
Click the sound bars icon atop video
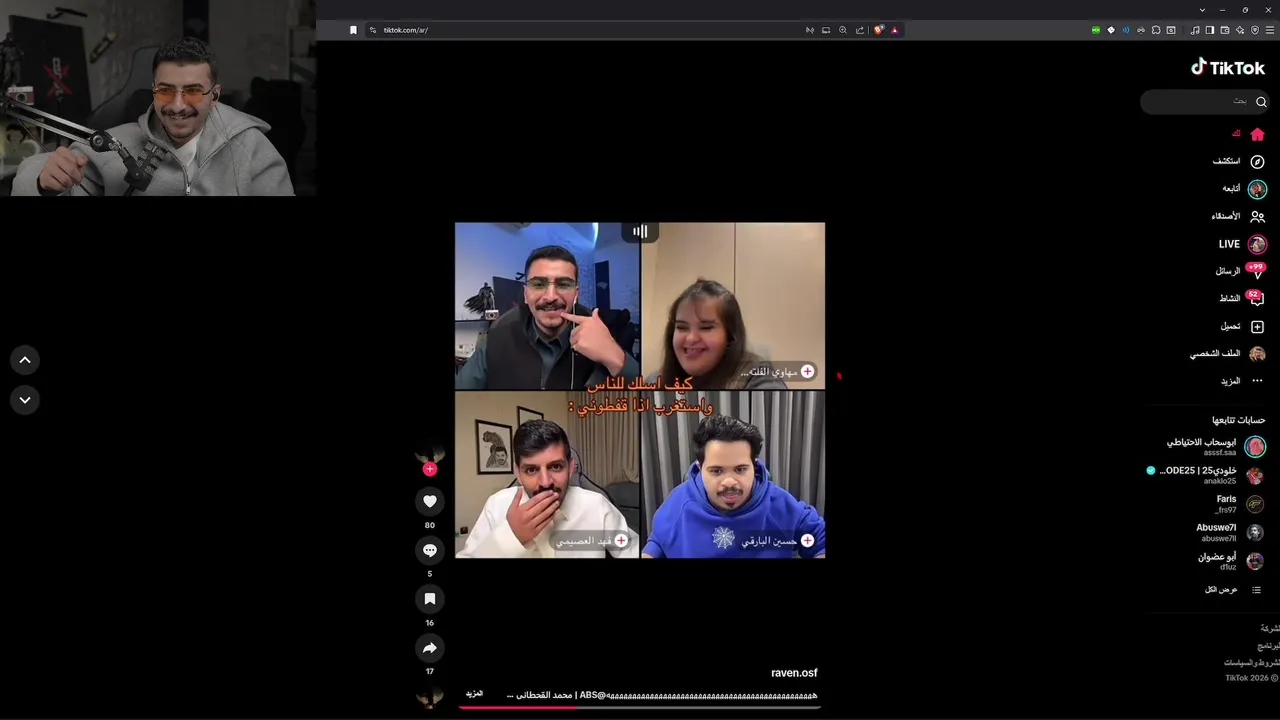click(x=640, y=232)
